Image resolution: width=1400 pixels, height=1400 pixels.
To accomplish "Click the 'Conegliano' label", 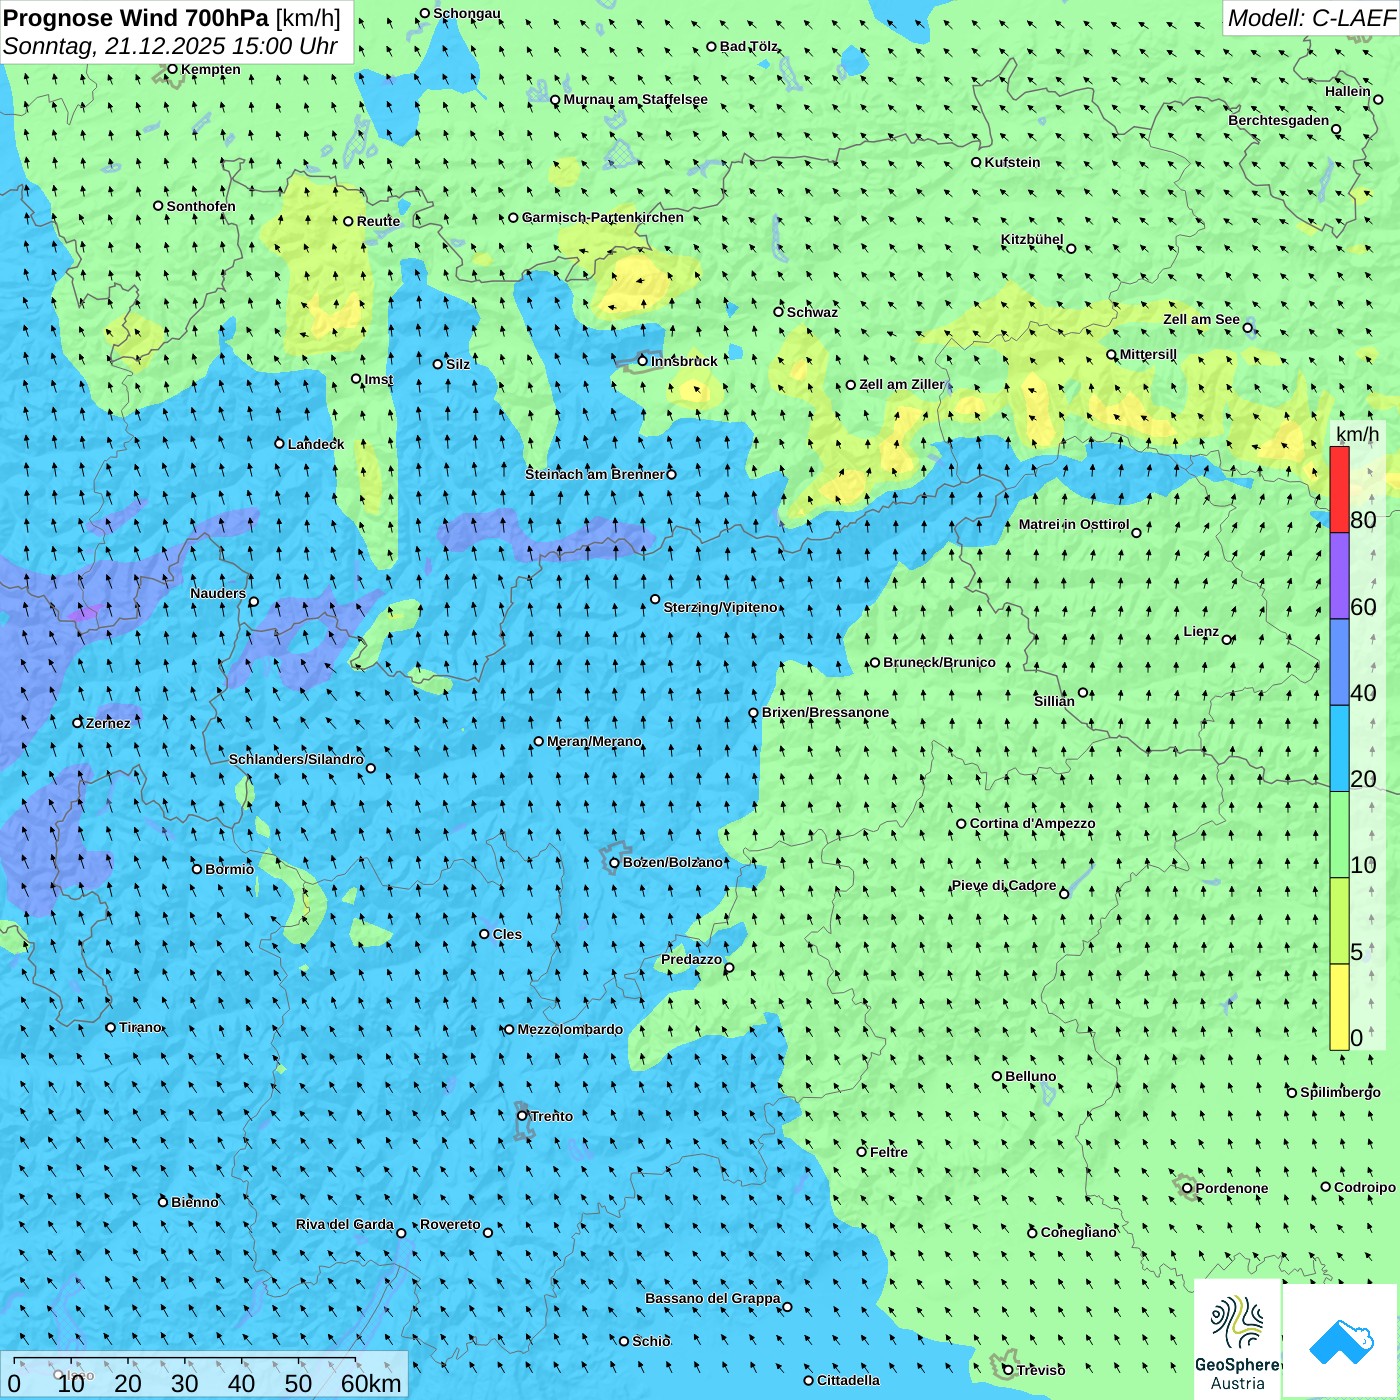I will [1078, 1232].
